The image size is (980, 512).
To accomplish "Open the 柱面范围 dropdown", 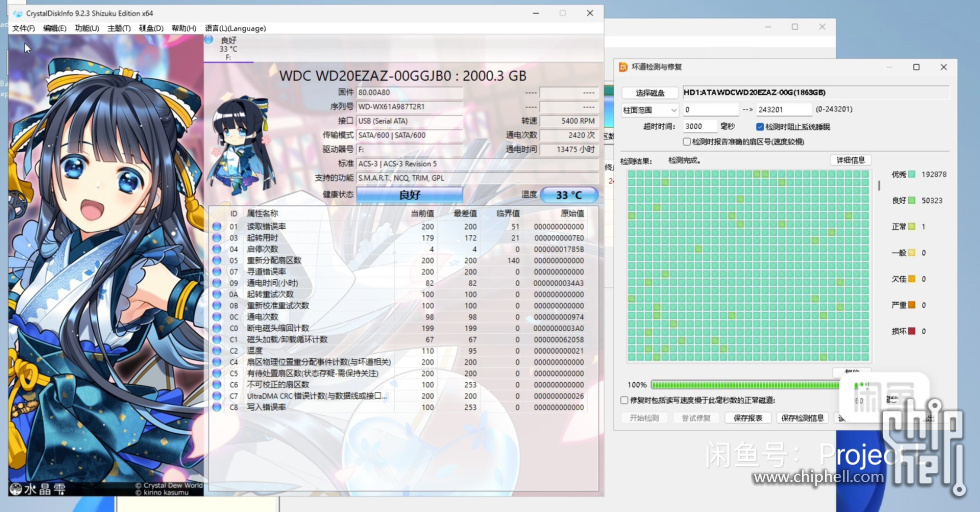I will click(x=650, y=109).
